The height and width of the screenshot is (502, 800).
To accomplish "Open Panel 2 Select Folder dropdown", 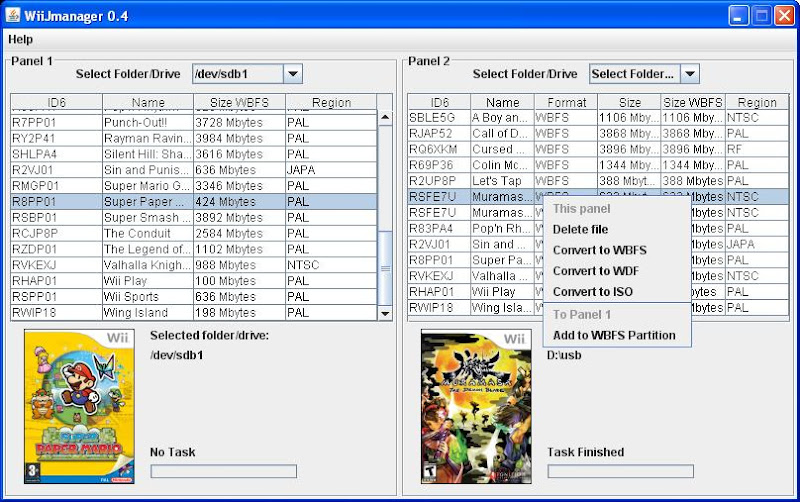I will pos(690,74).
